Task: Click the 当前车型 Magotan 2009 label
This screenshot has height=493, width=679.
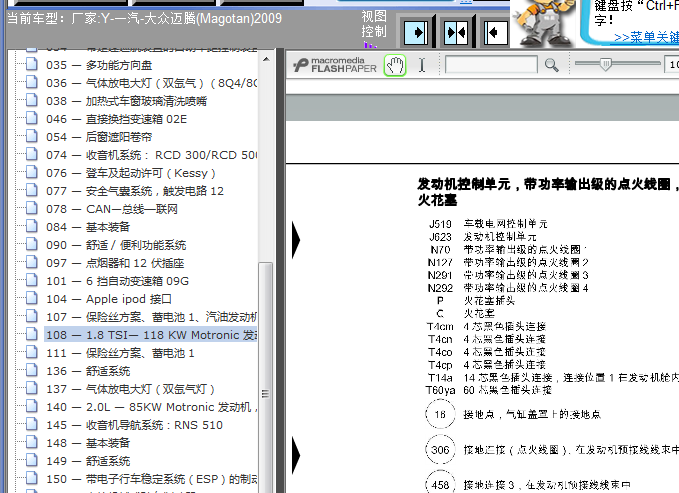Action: pos(145,19)
